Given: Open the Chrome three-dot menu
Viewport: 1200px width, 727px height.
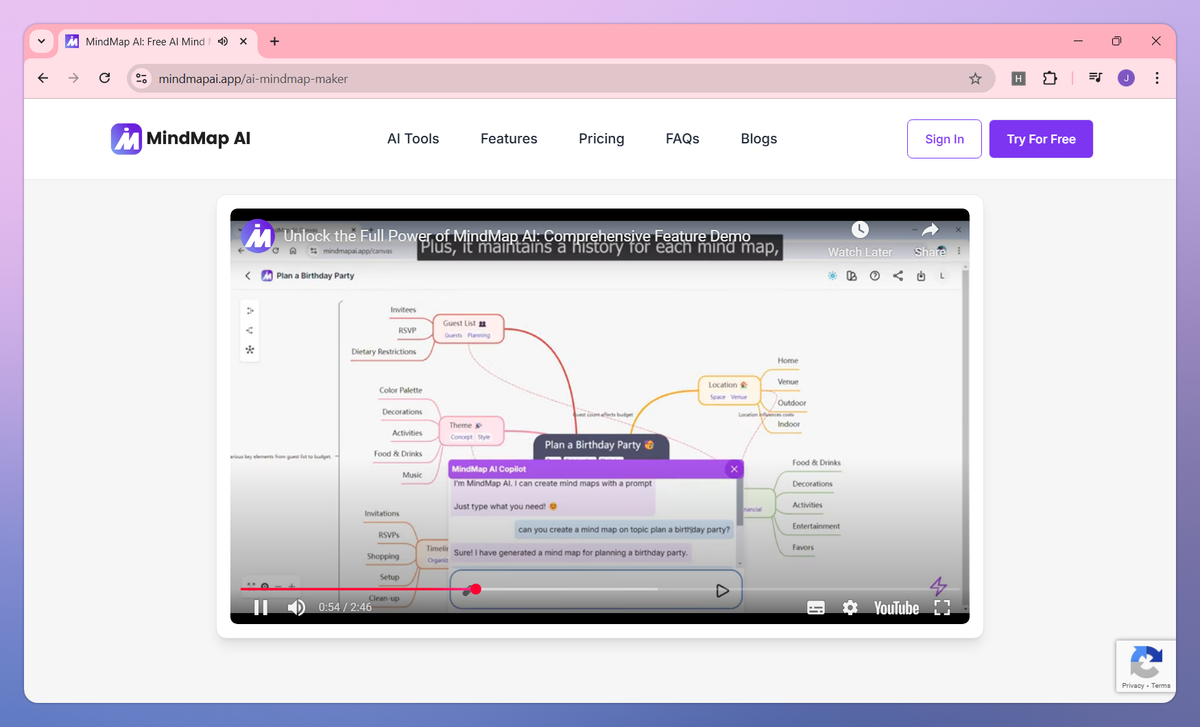Looking at the screenshot, I should 1157,77.
